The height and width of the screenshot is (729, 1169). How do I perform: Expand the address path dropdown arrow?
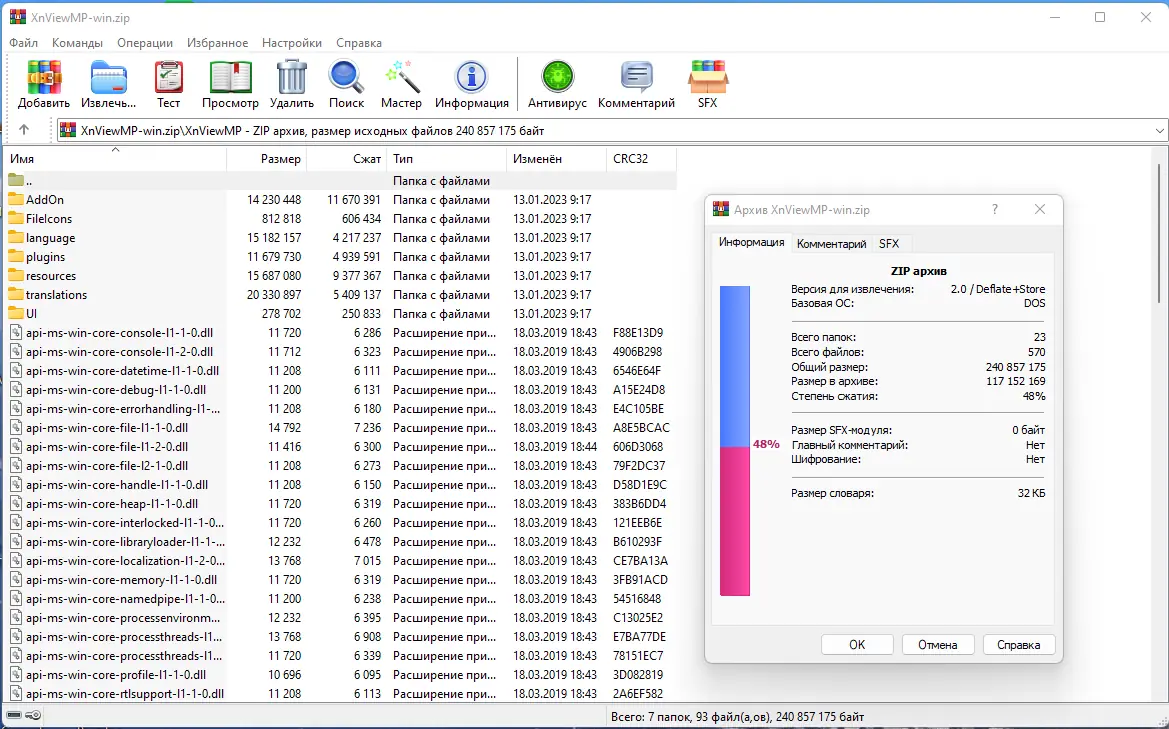(1160, 130)
